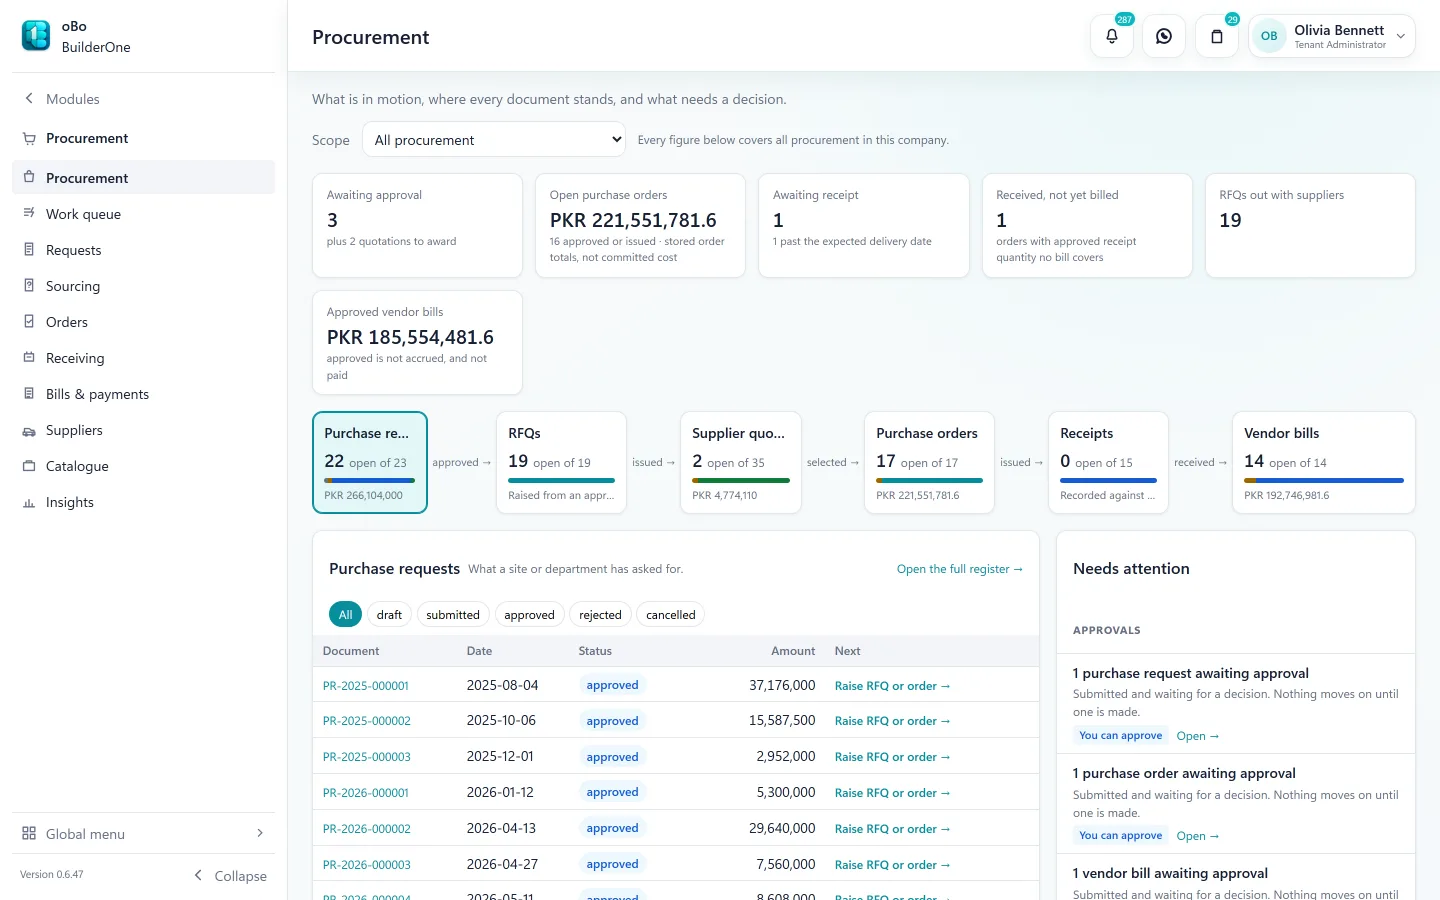Go back to Modules arrow
Viewport: 1440px width, 900px height.
29,98
